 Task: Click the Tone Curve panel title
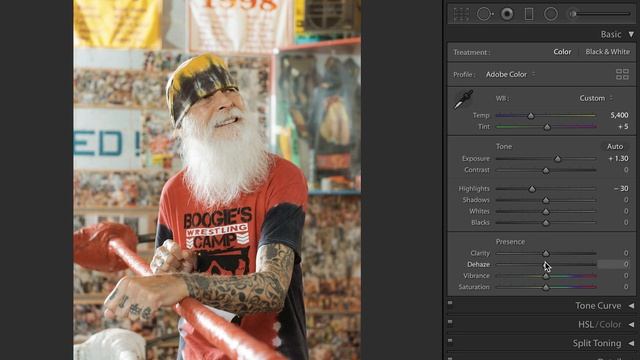coord(598,306)
